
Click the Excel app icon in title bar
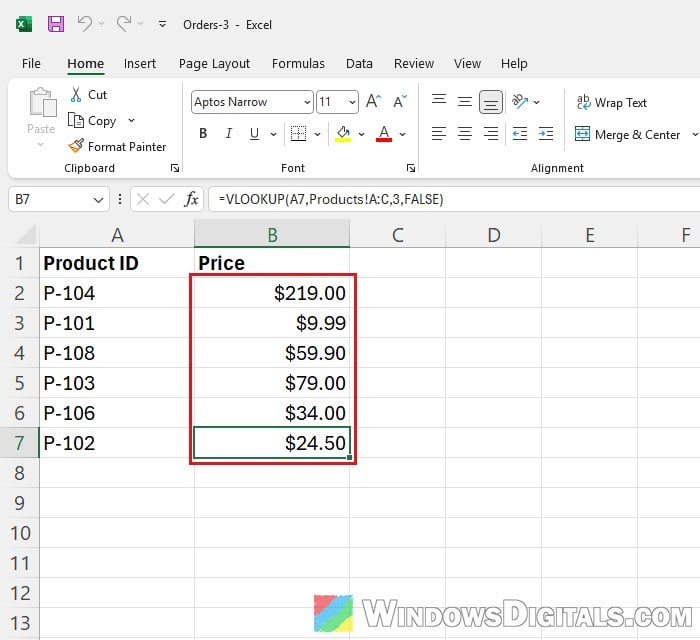point(24,24)
